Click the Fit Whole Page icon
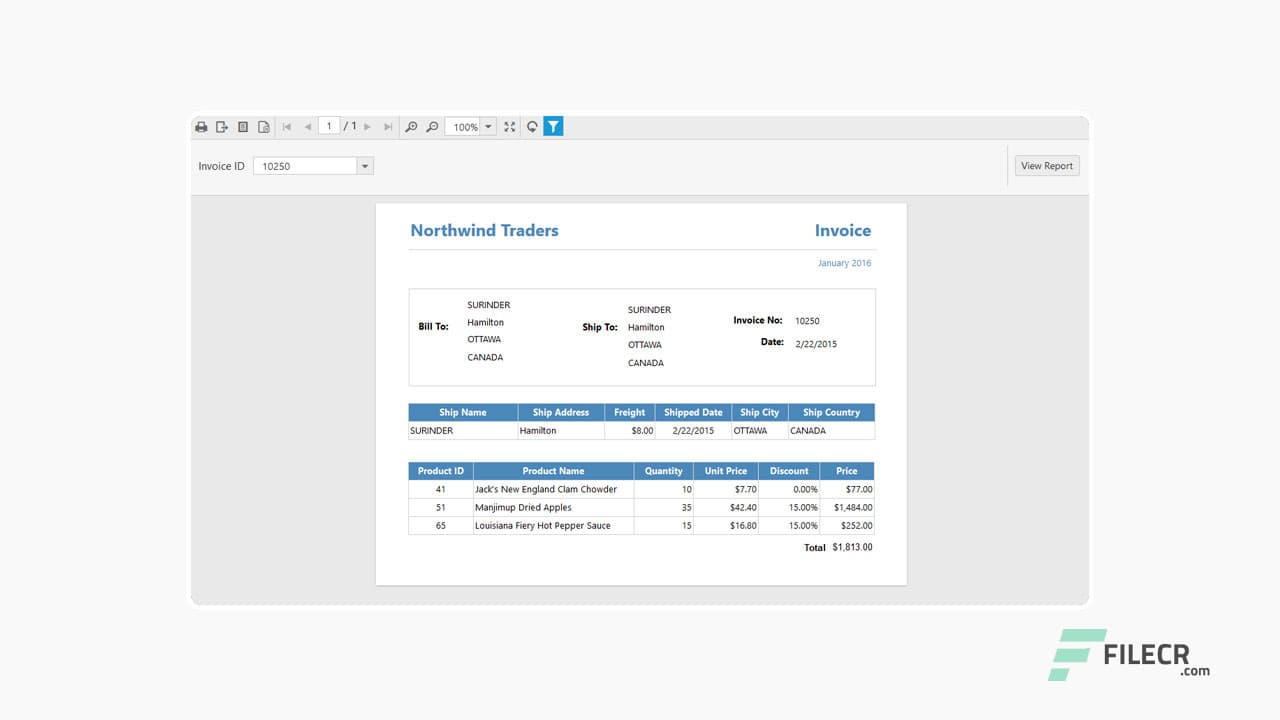 pos(509,127)
